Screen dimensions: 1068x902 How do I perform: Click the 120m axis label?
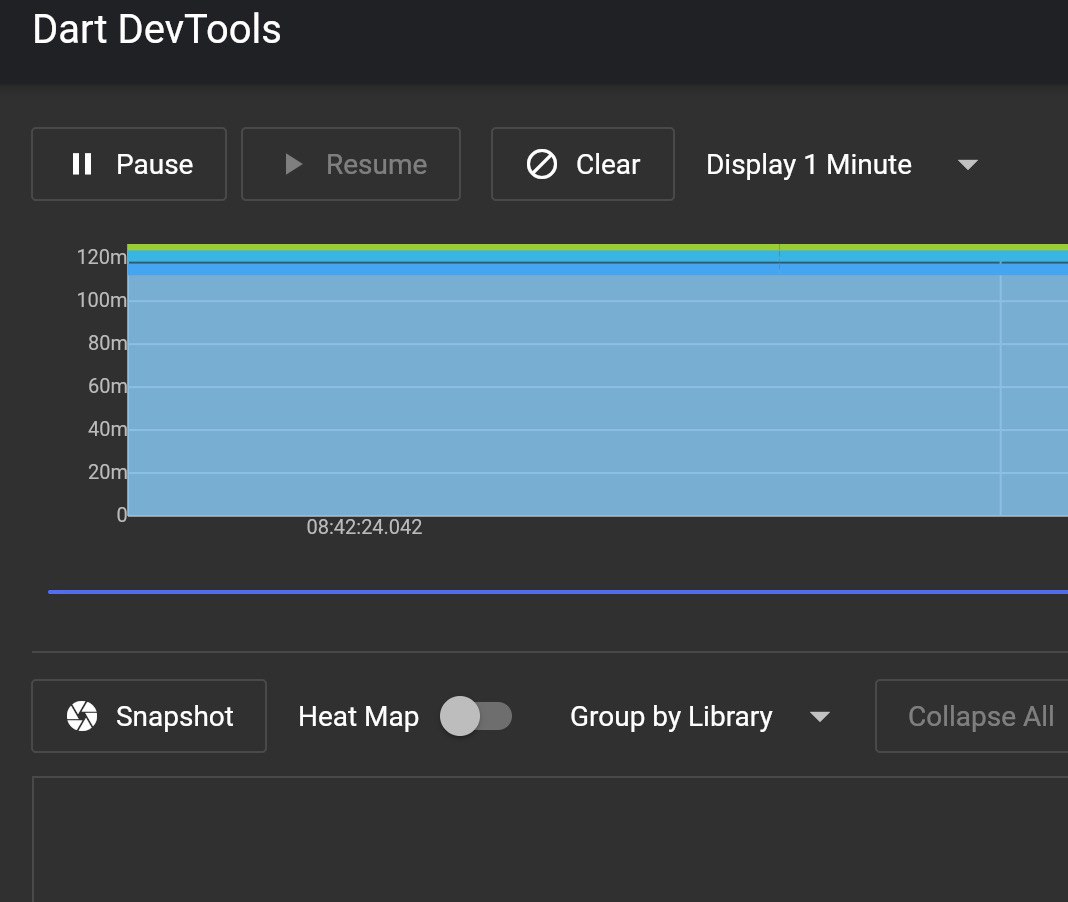(x=101, y=257)
